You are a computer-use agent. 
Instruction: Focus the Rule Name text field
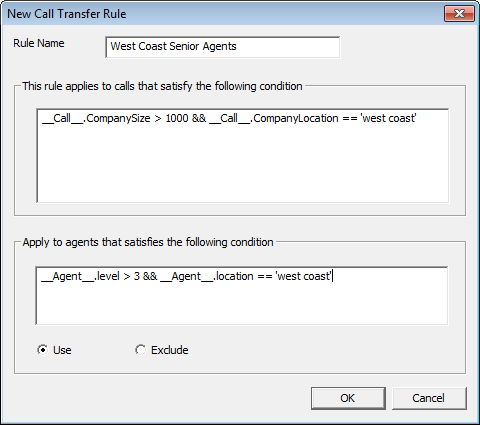click(x=223, y=47)
